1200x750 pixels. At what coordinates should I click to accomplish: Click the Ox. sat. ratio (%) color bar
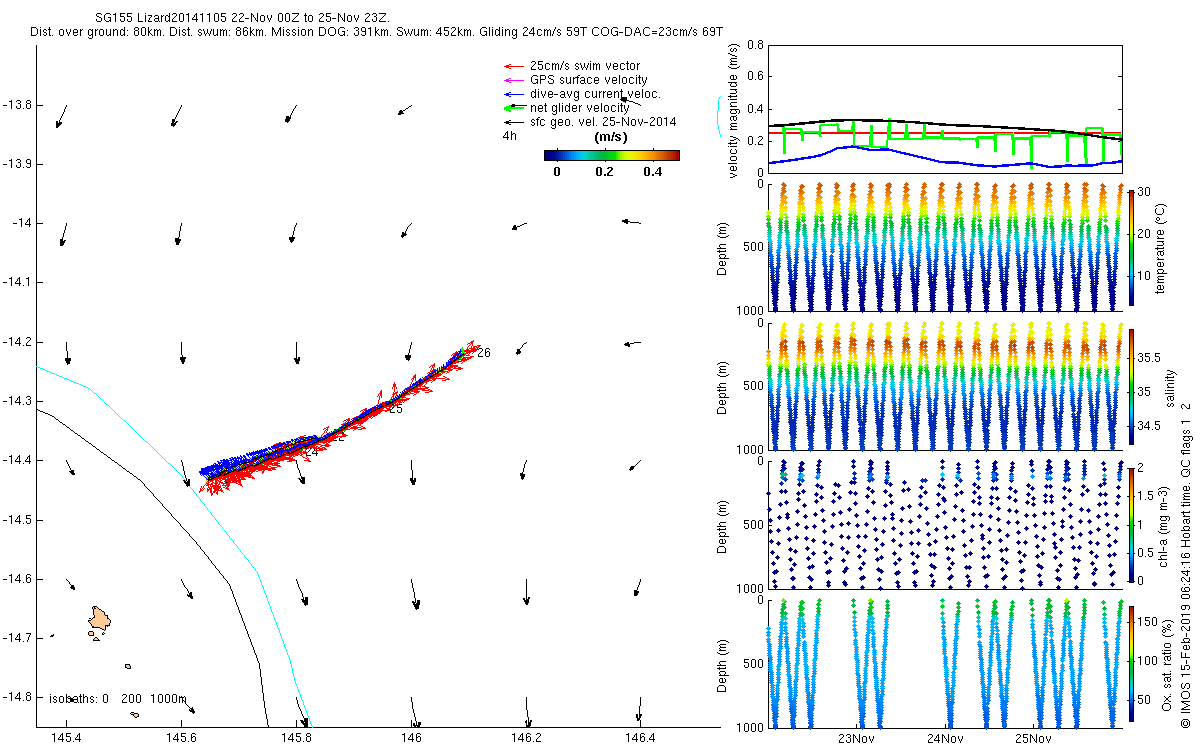[1131, 662]
